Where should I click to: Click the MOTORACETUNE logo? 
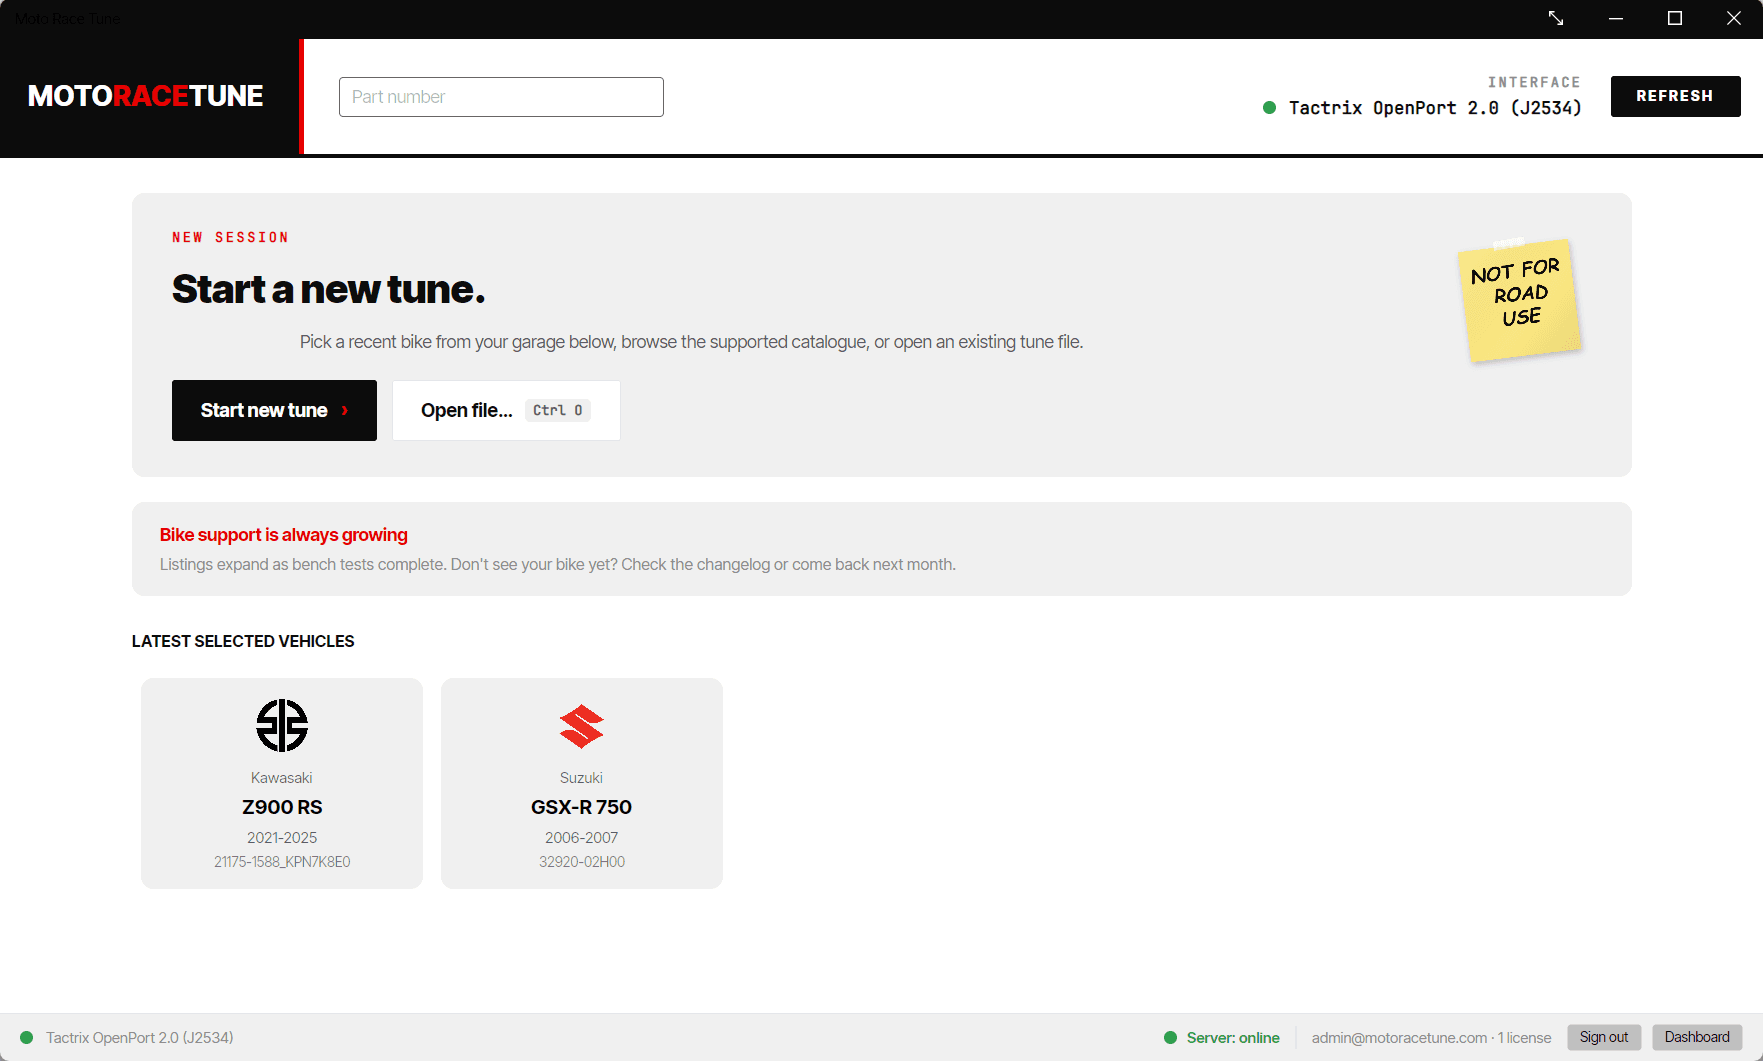tap(146, 96)
